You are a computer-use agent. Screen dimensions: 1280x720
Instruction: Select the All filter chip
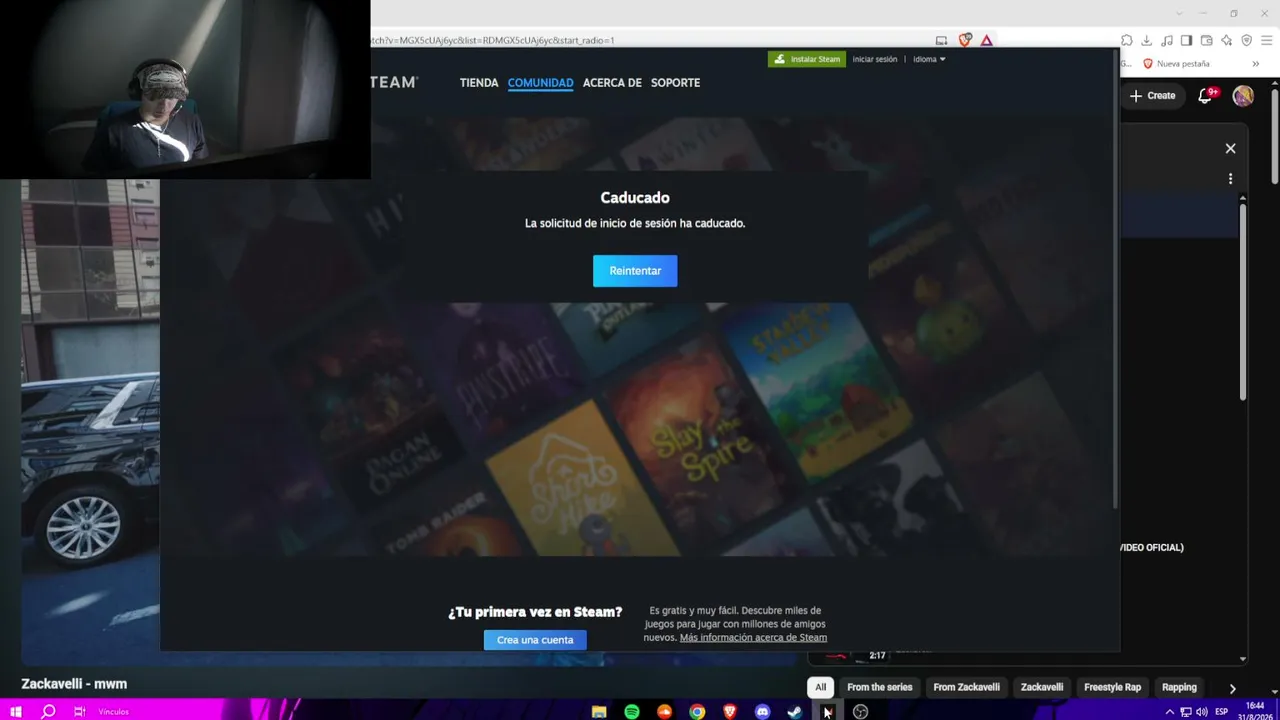(820, 687)
